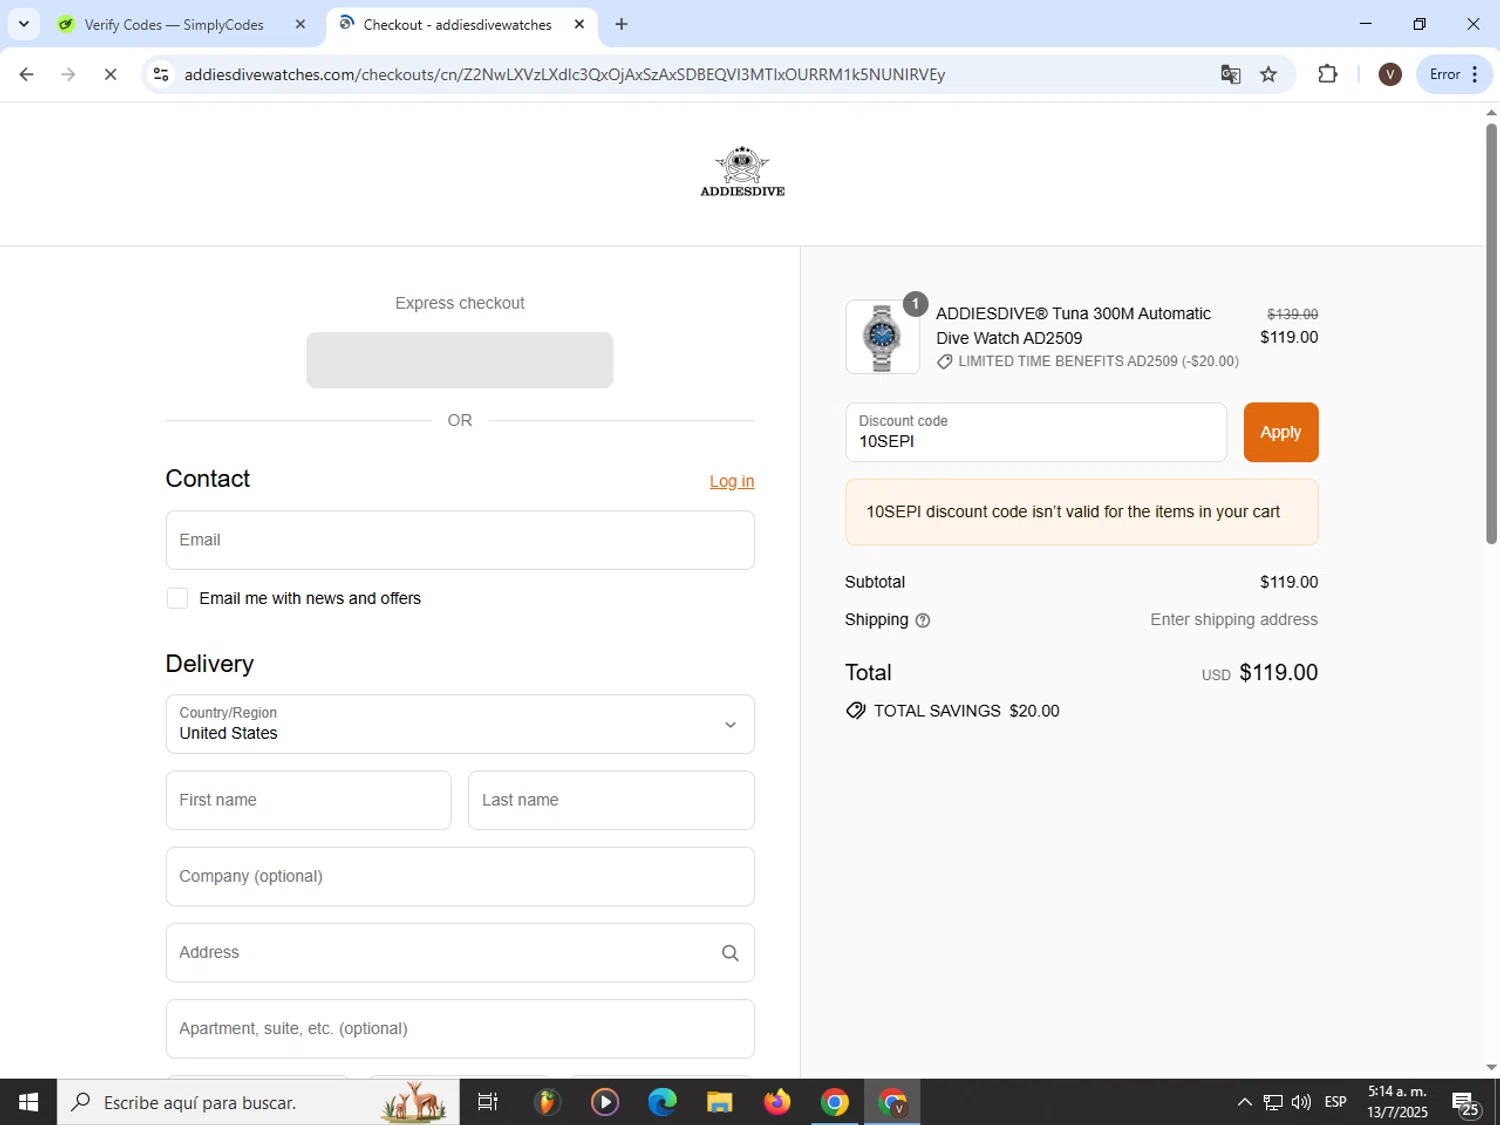Open the network tray icon
Image resolution: width=1500 pixels, height=1125 pixels.
[1273, 1102]
